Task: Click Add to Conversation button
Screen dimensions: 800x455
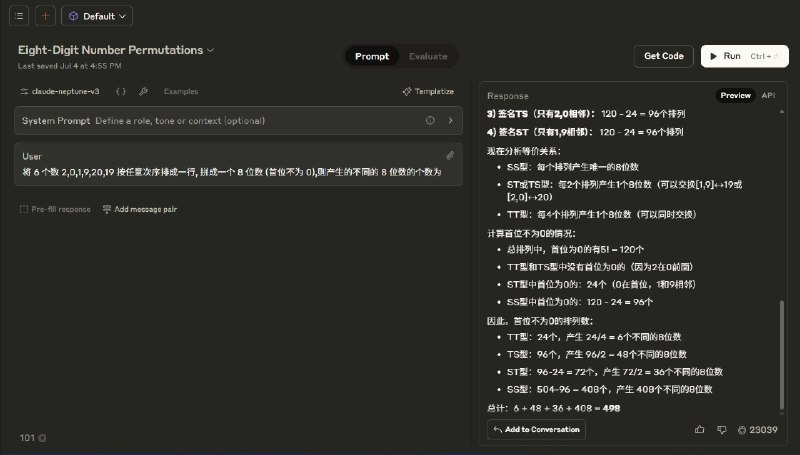Action: (x=536, y=429)
